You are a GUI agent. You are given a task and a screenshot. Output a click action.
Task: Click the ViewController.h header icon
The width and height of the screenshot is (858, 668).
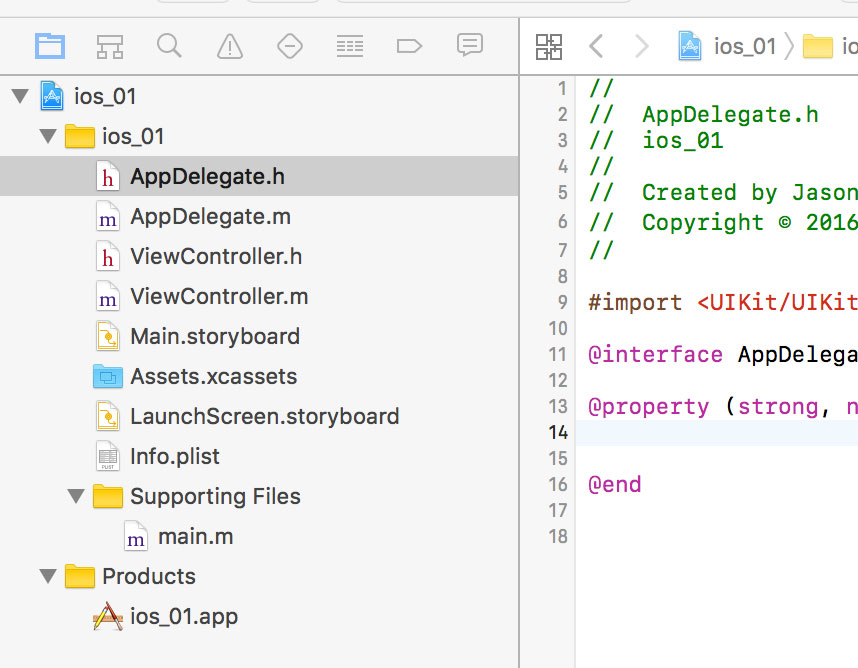click(x=108, y=256)
